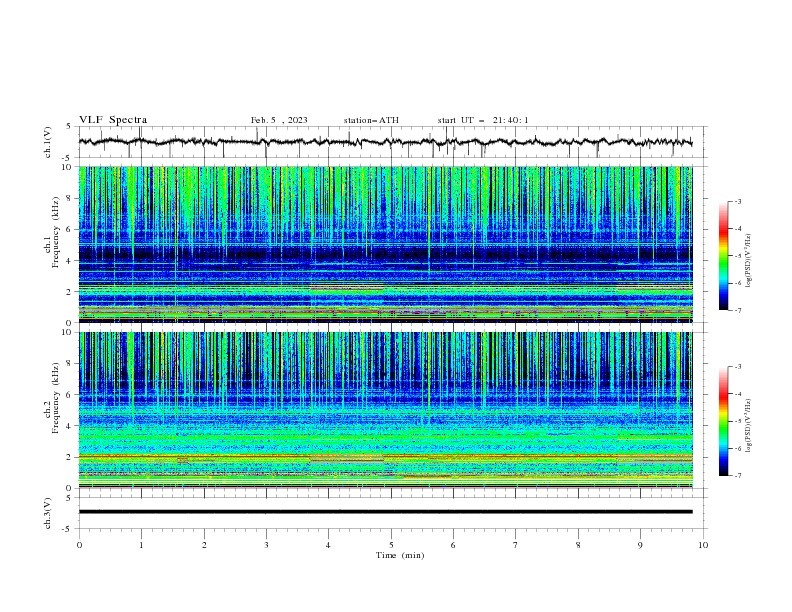
Task: Click the log(PSD) label of ch.2 color bar
Action: pyautogui.click(x=749, y=426)
